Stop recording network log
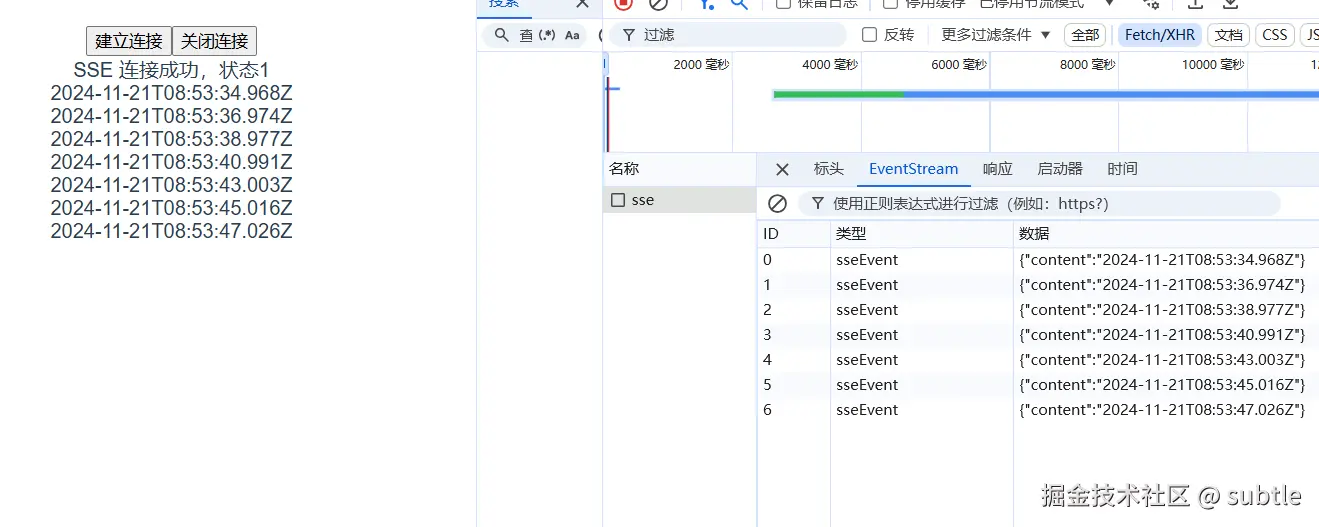The height and width of the screenshot is (527, 1319). pos(623,4)
